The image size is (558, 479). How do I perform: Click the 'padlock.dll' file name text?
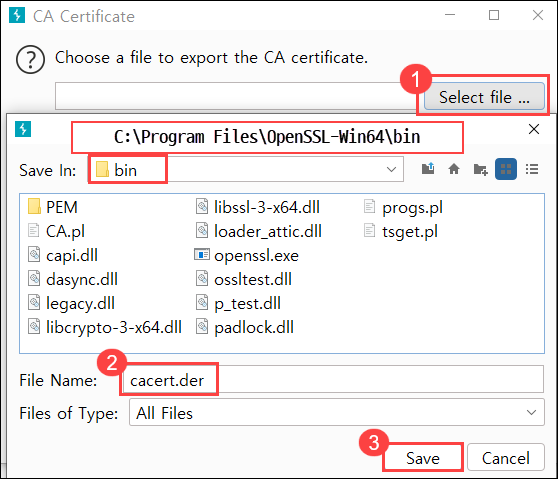click(x=254, y=327)
